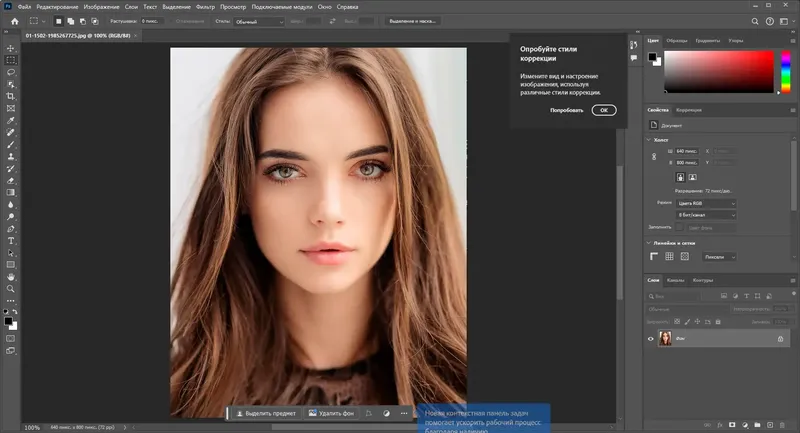This screenshot has height=433, width=800.
Task: Select the Brush tool
Action: [x=11, y=144]
